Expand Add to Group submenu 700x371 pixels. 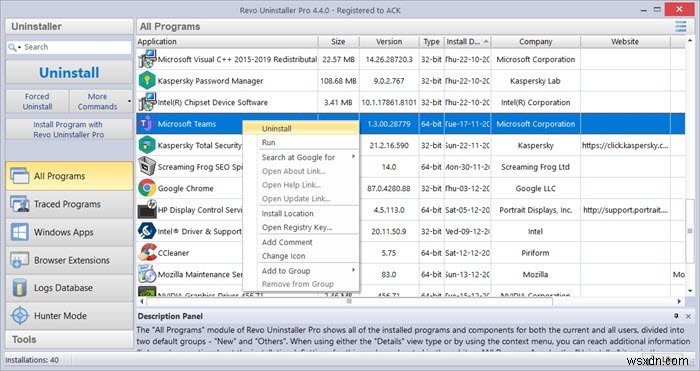click(353, 270)
